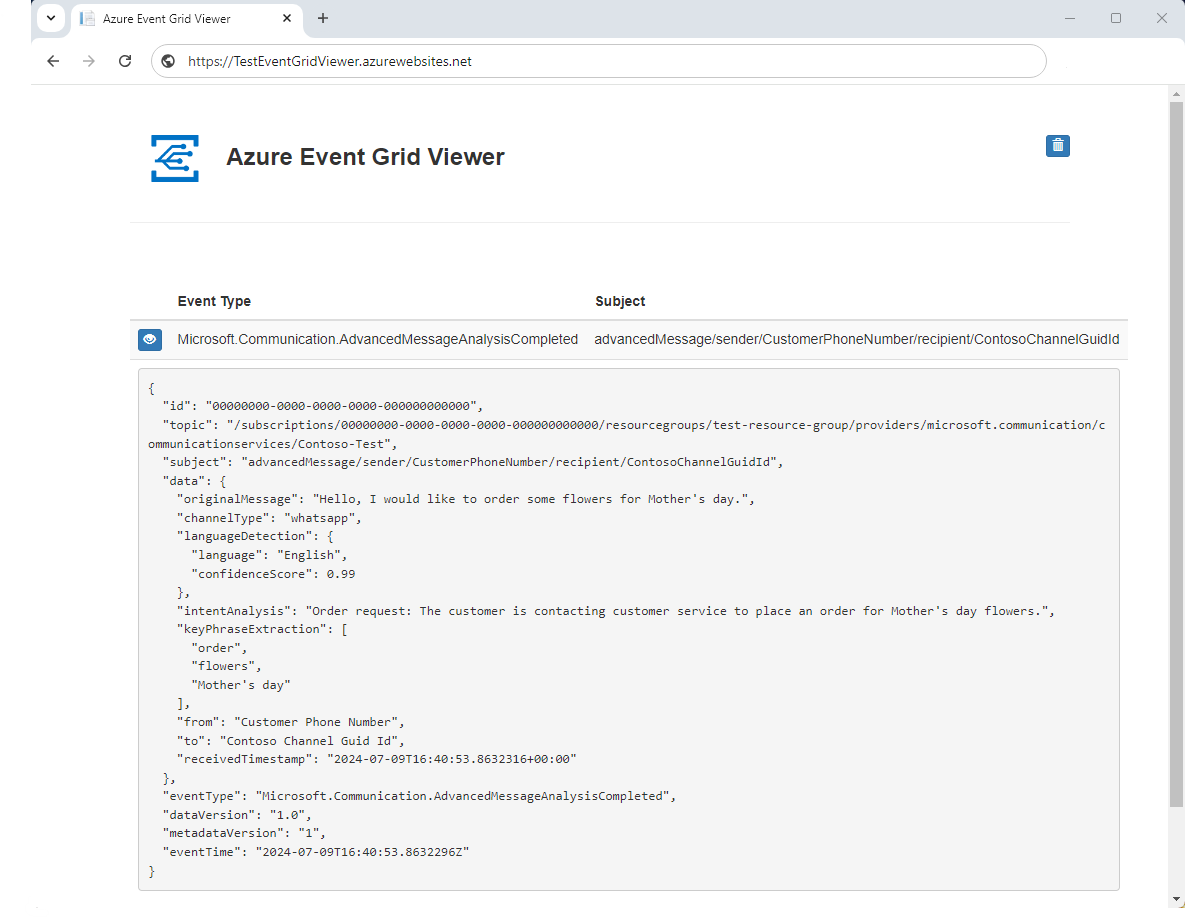Screen dimensions: 1185x919
Task: Click the browser forward arrow
Action: (x=89, y=61)
